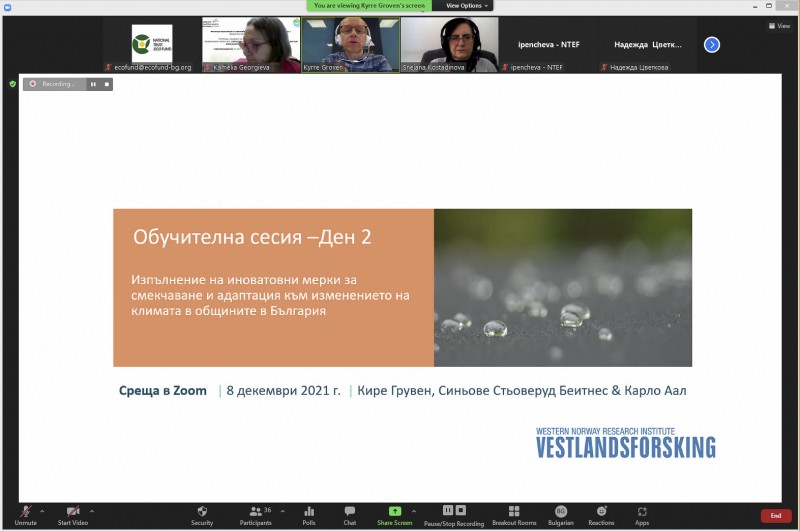Open Breakout Rooms
Image resolution: width=800 pixels, height=531 pixels.
tap(514, 513)
